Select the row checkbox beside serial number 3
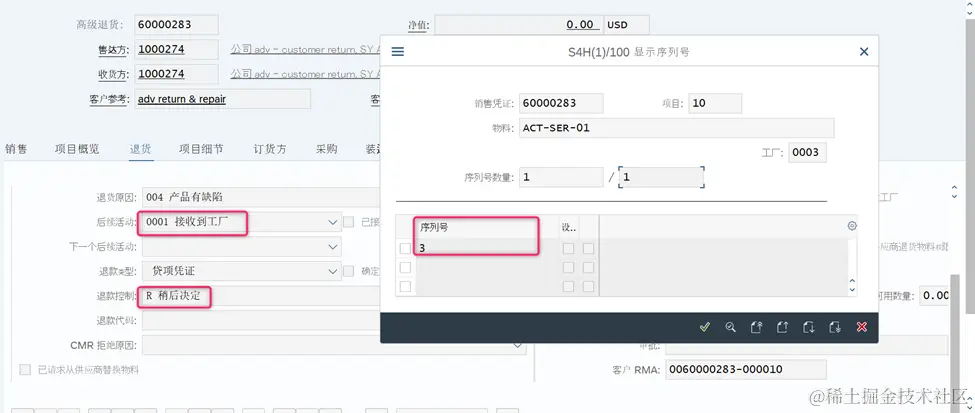The image size is (975, 413). (405, 248)
